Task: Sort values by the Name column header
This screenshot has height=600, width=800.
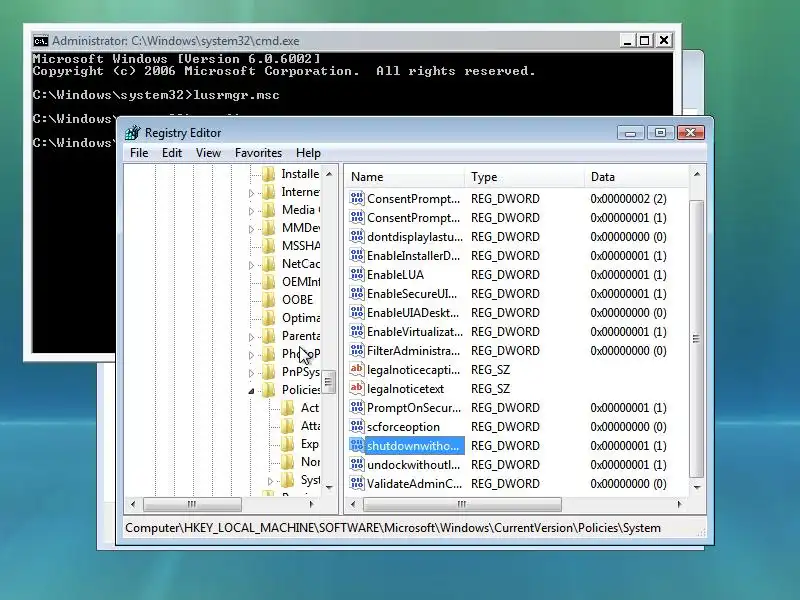Action: [x=405, y=177]
